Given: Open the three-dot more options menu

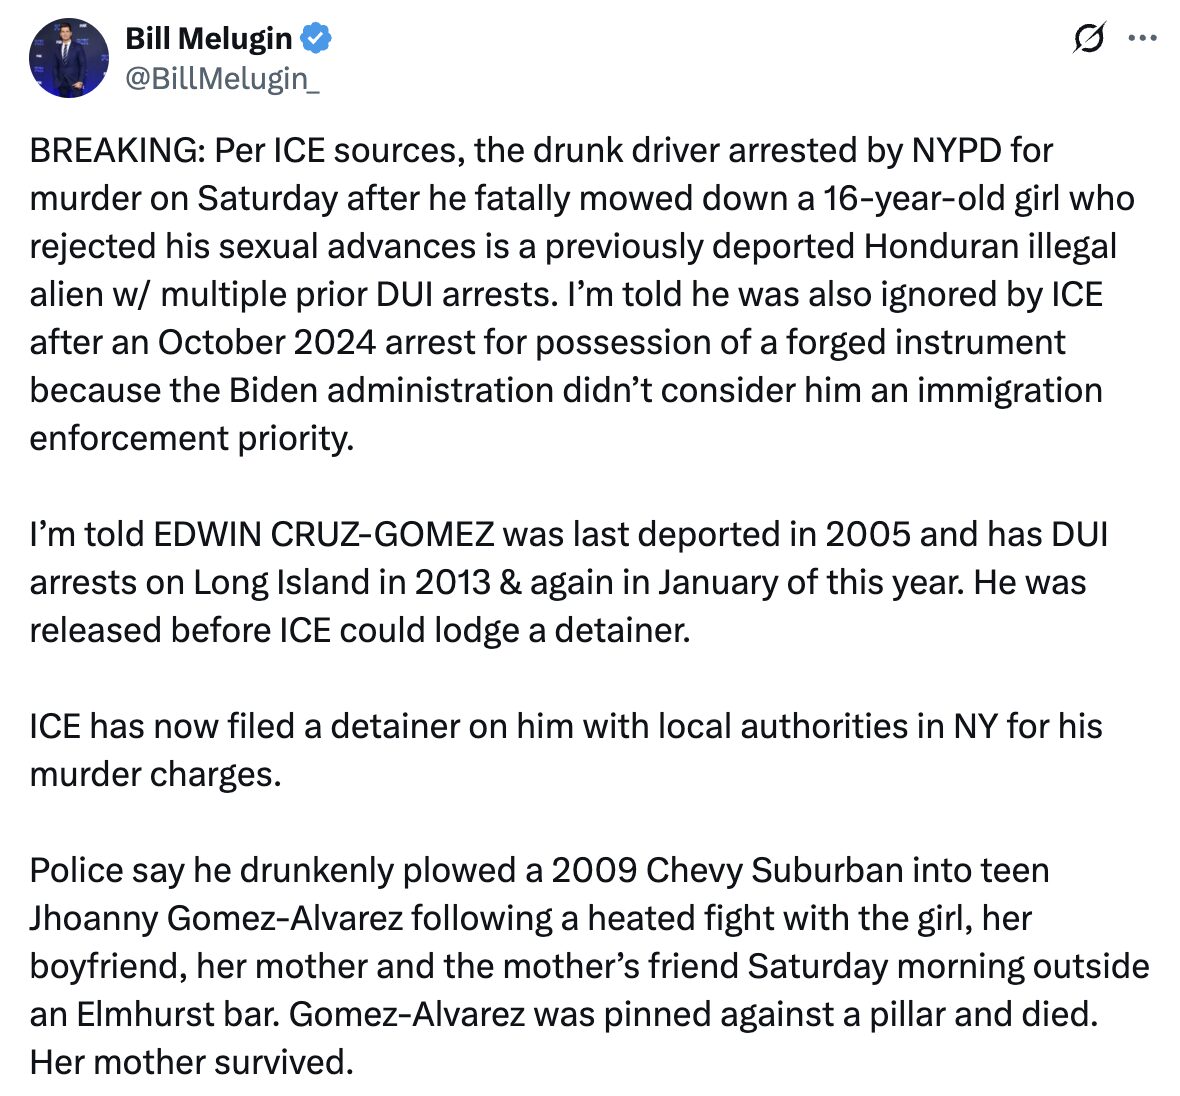Looking at the screenshot, I should tap(1142, 39).
